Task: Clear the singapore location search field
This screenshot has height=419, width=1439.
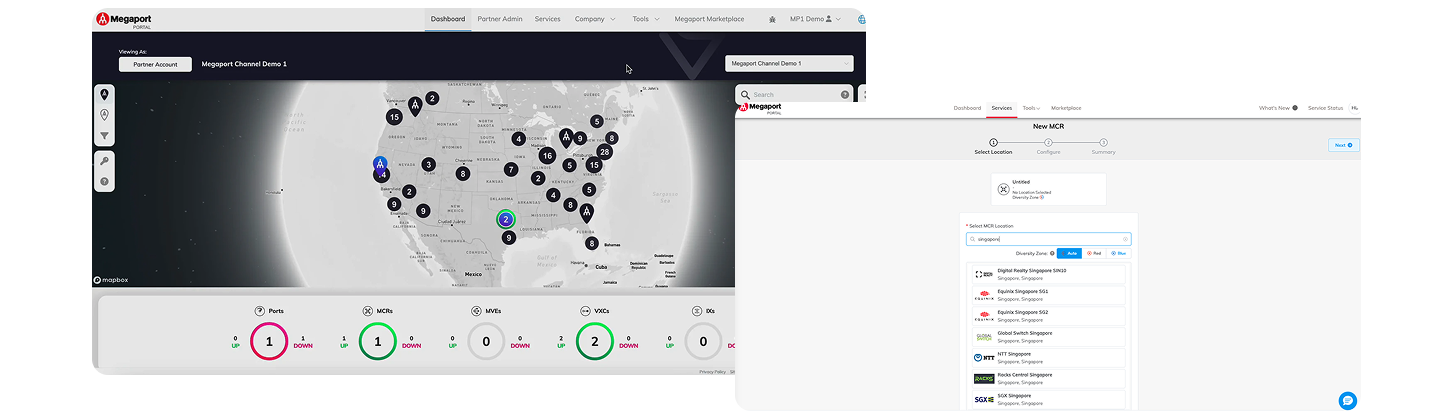Action: coord(1125,239)
